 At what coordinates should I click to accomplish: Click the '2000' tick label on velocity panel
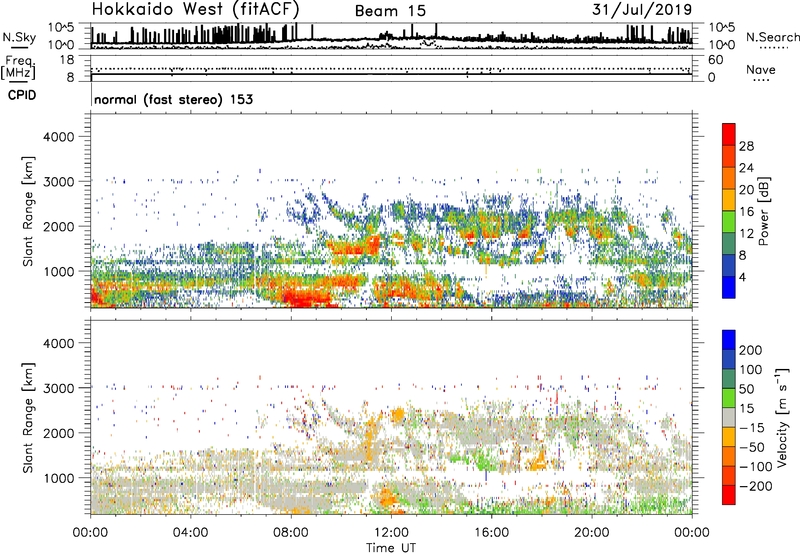(59, 433)
